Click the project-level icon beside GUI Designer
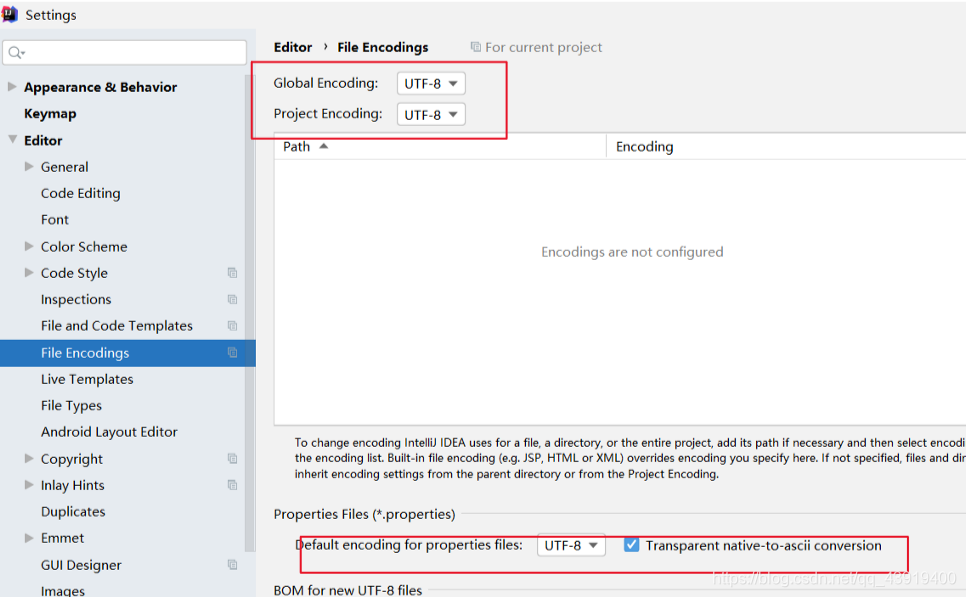The width and height of the screenshot is (966, 597). [x=232, y=564]
